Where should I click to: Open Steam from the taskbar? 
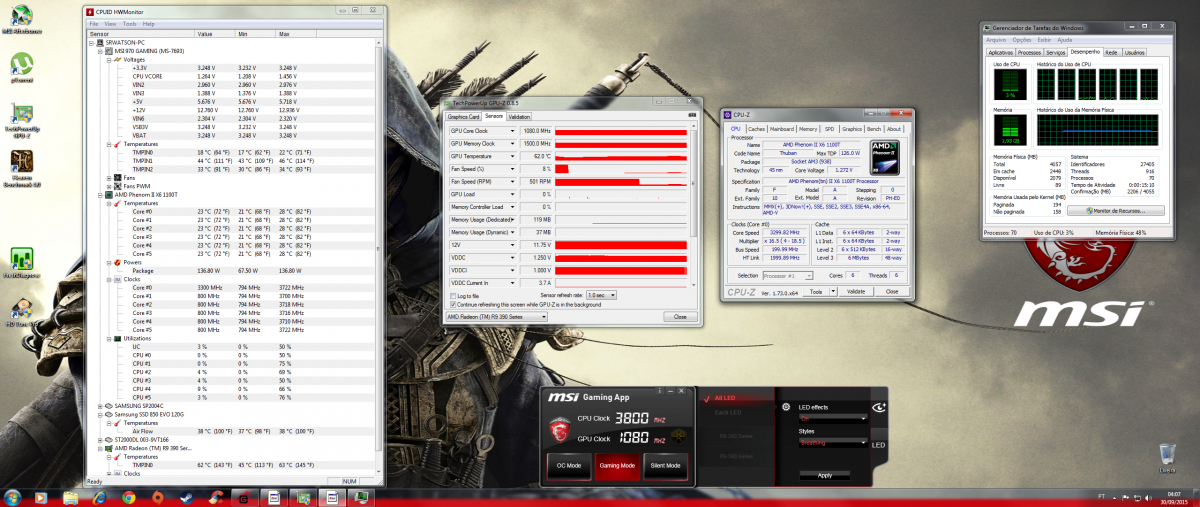187,497
